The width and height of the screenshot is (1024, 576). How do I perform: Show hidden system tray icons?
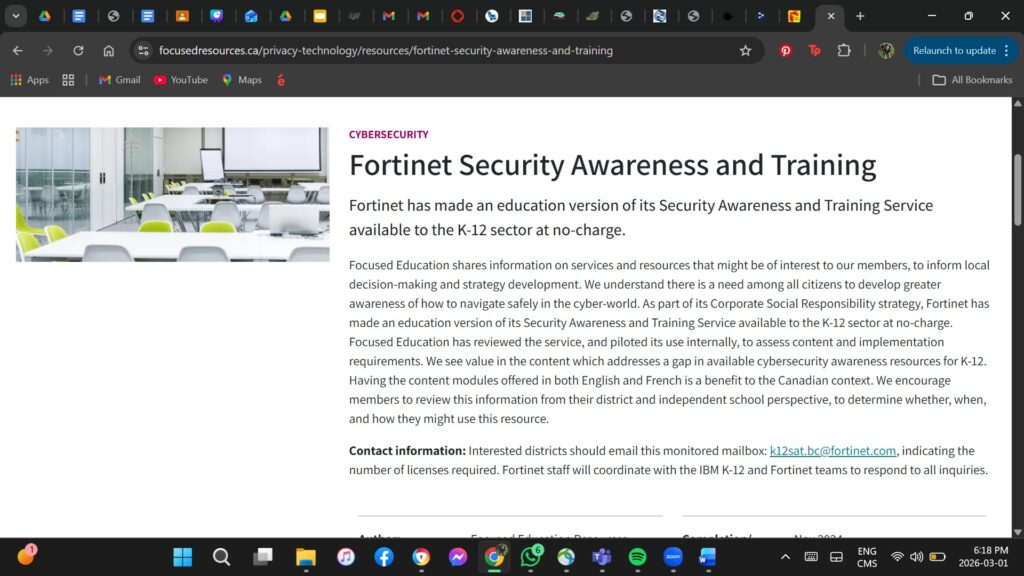coord(785,557)
